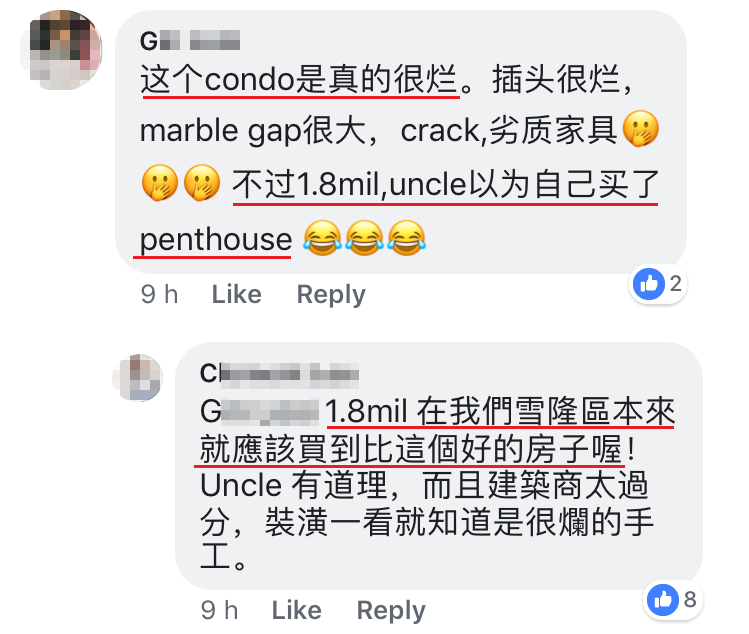Reply to the comment mentioning penthouse
Screen dimensions: 749x634
pyautogui.click(x=331, y=294)
